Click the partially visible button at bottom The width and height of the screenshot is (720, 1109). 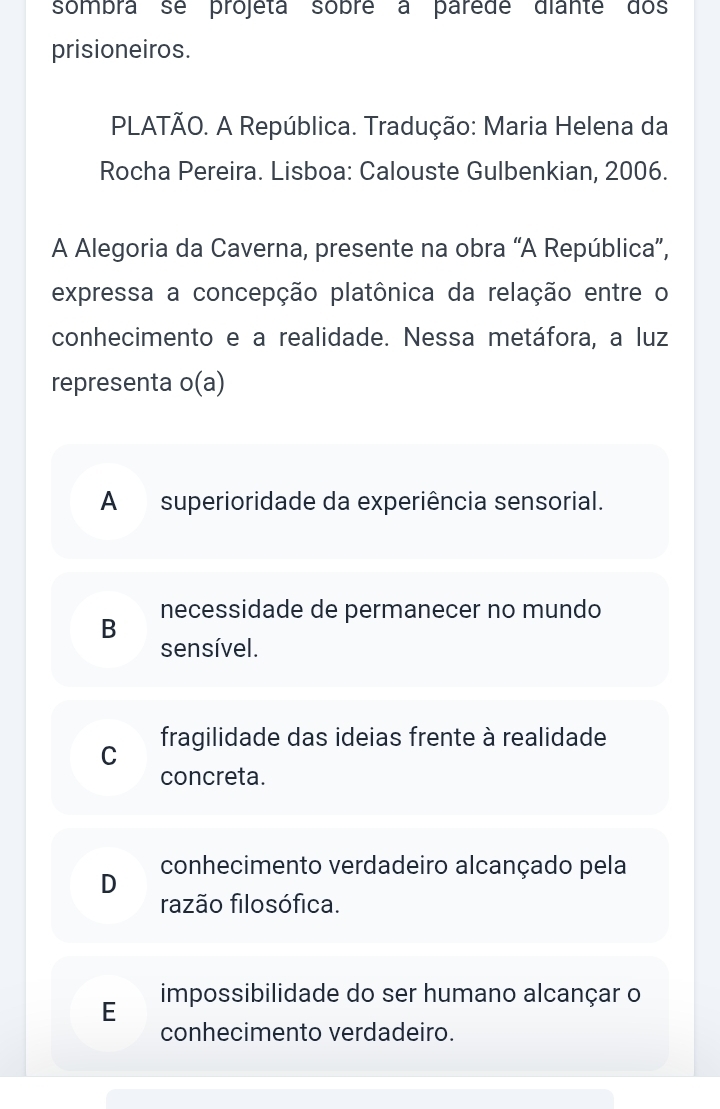[x=360, y=1099]
